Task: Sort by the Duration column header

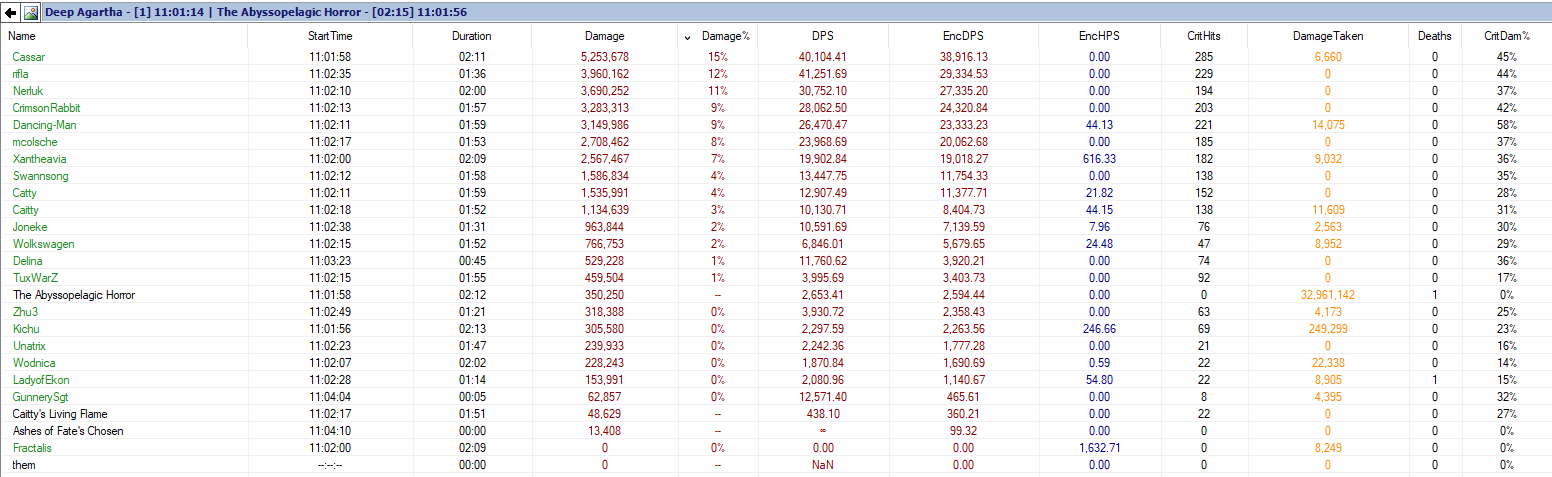Action: pos(472,36)
